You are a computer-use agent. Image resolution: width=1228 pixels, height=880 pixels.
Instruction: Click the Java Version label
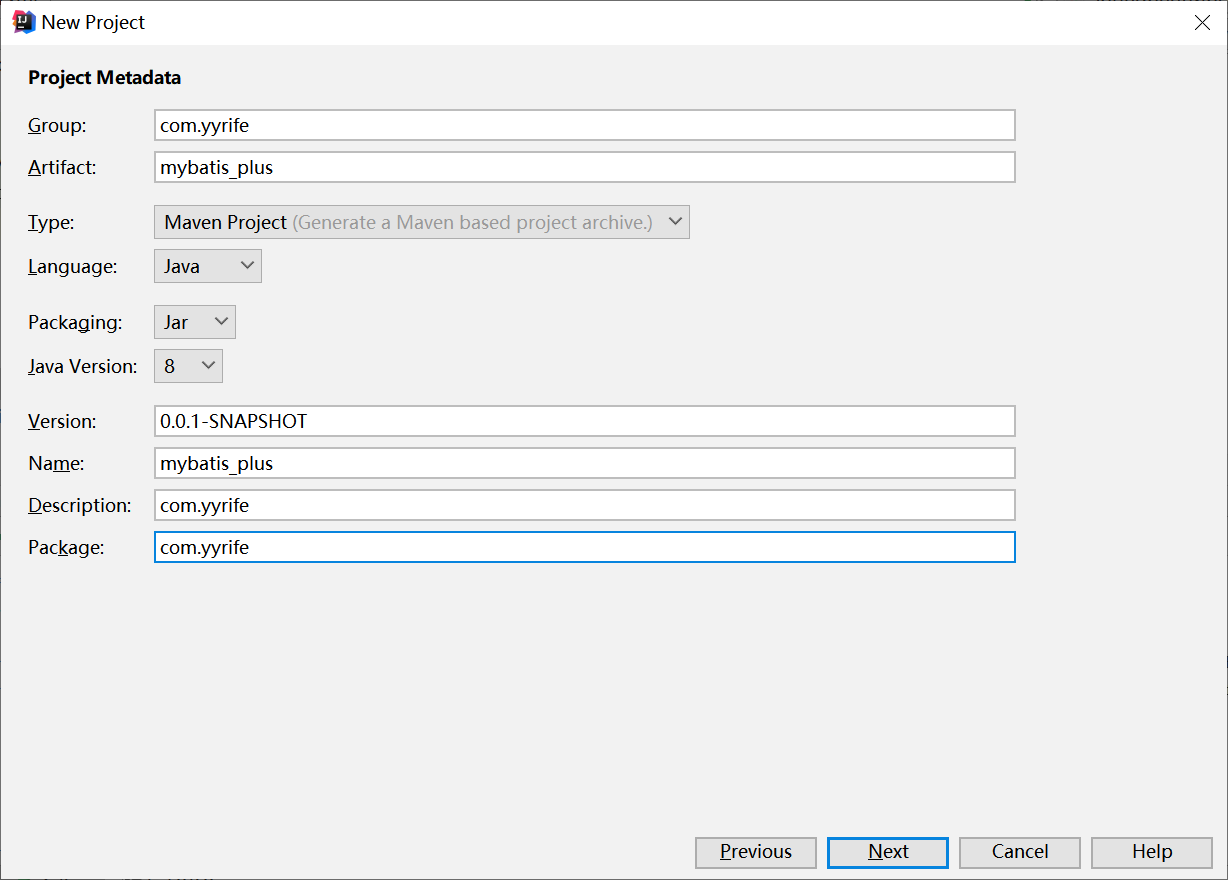82,366
